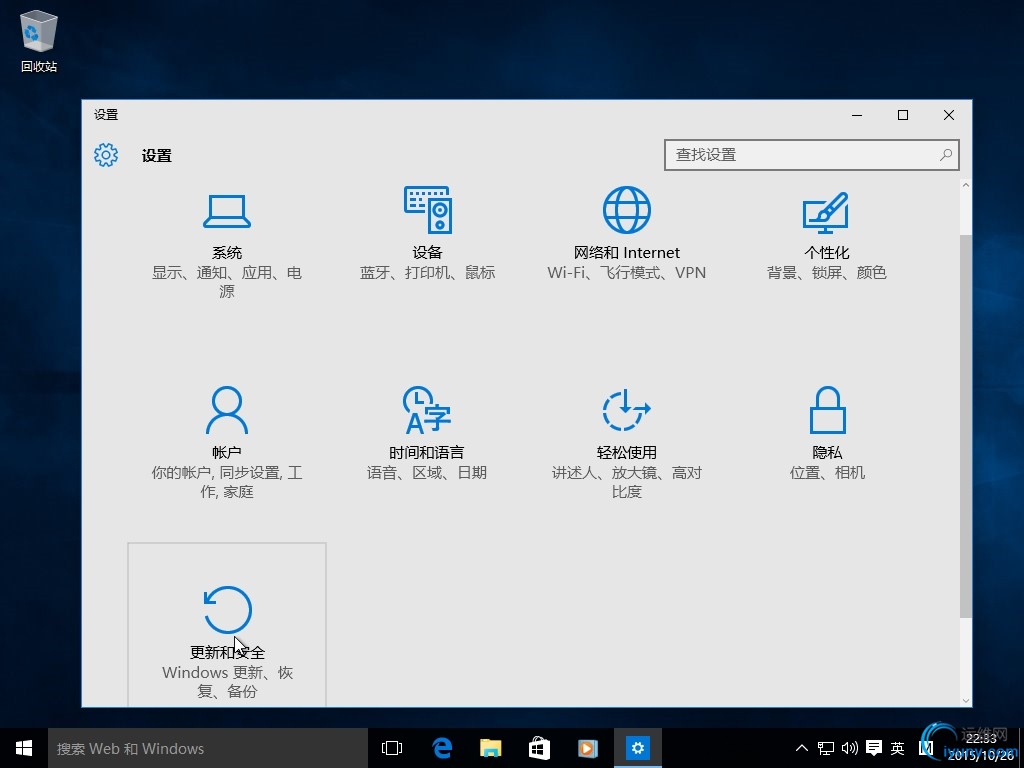The height and width of the screenshot is (768, 1024).
Task: Click the magnifier icon in settings search
Action: coord(945,155)
